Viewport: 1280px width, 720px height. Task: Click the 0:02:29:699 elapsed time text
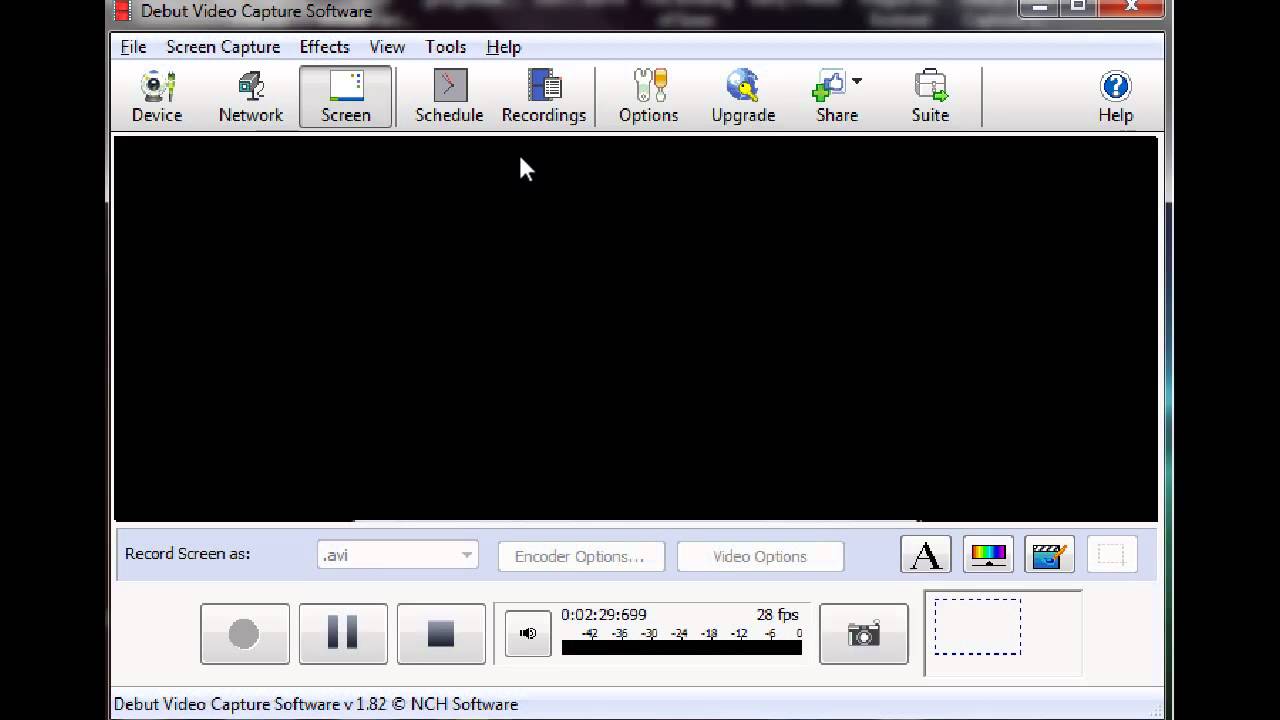click(604, 615)
